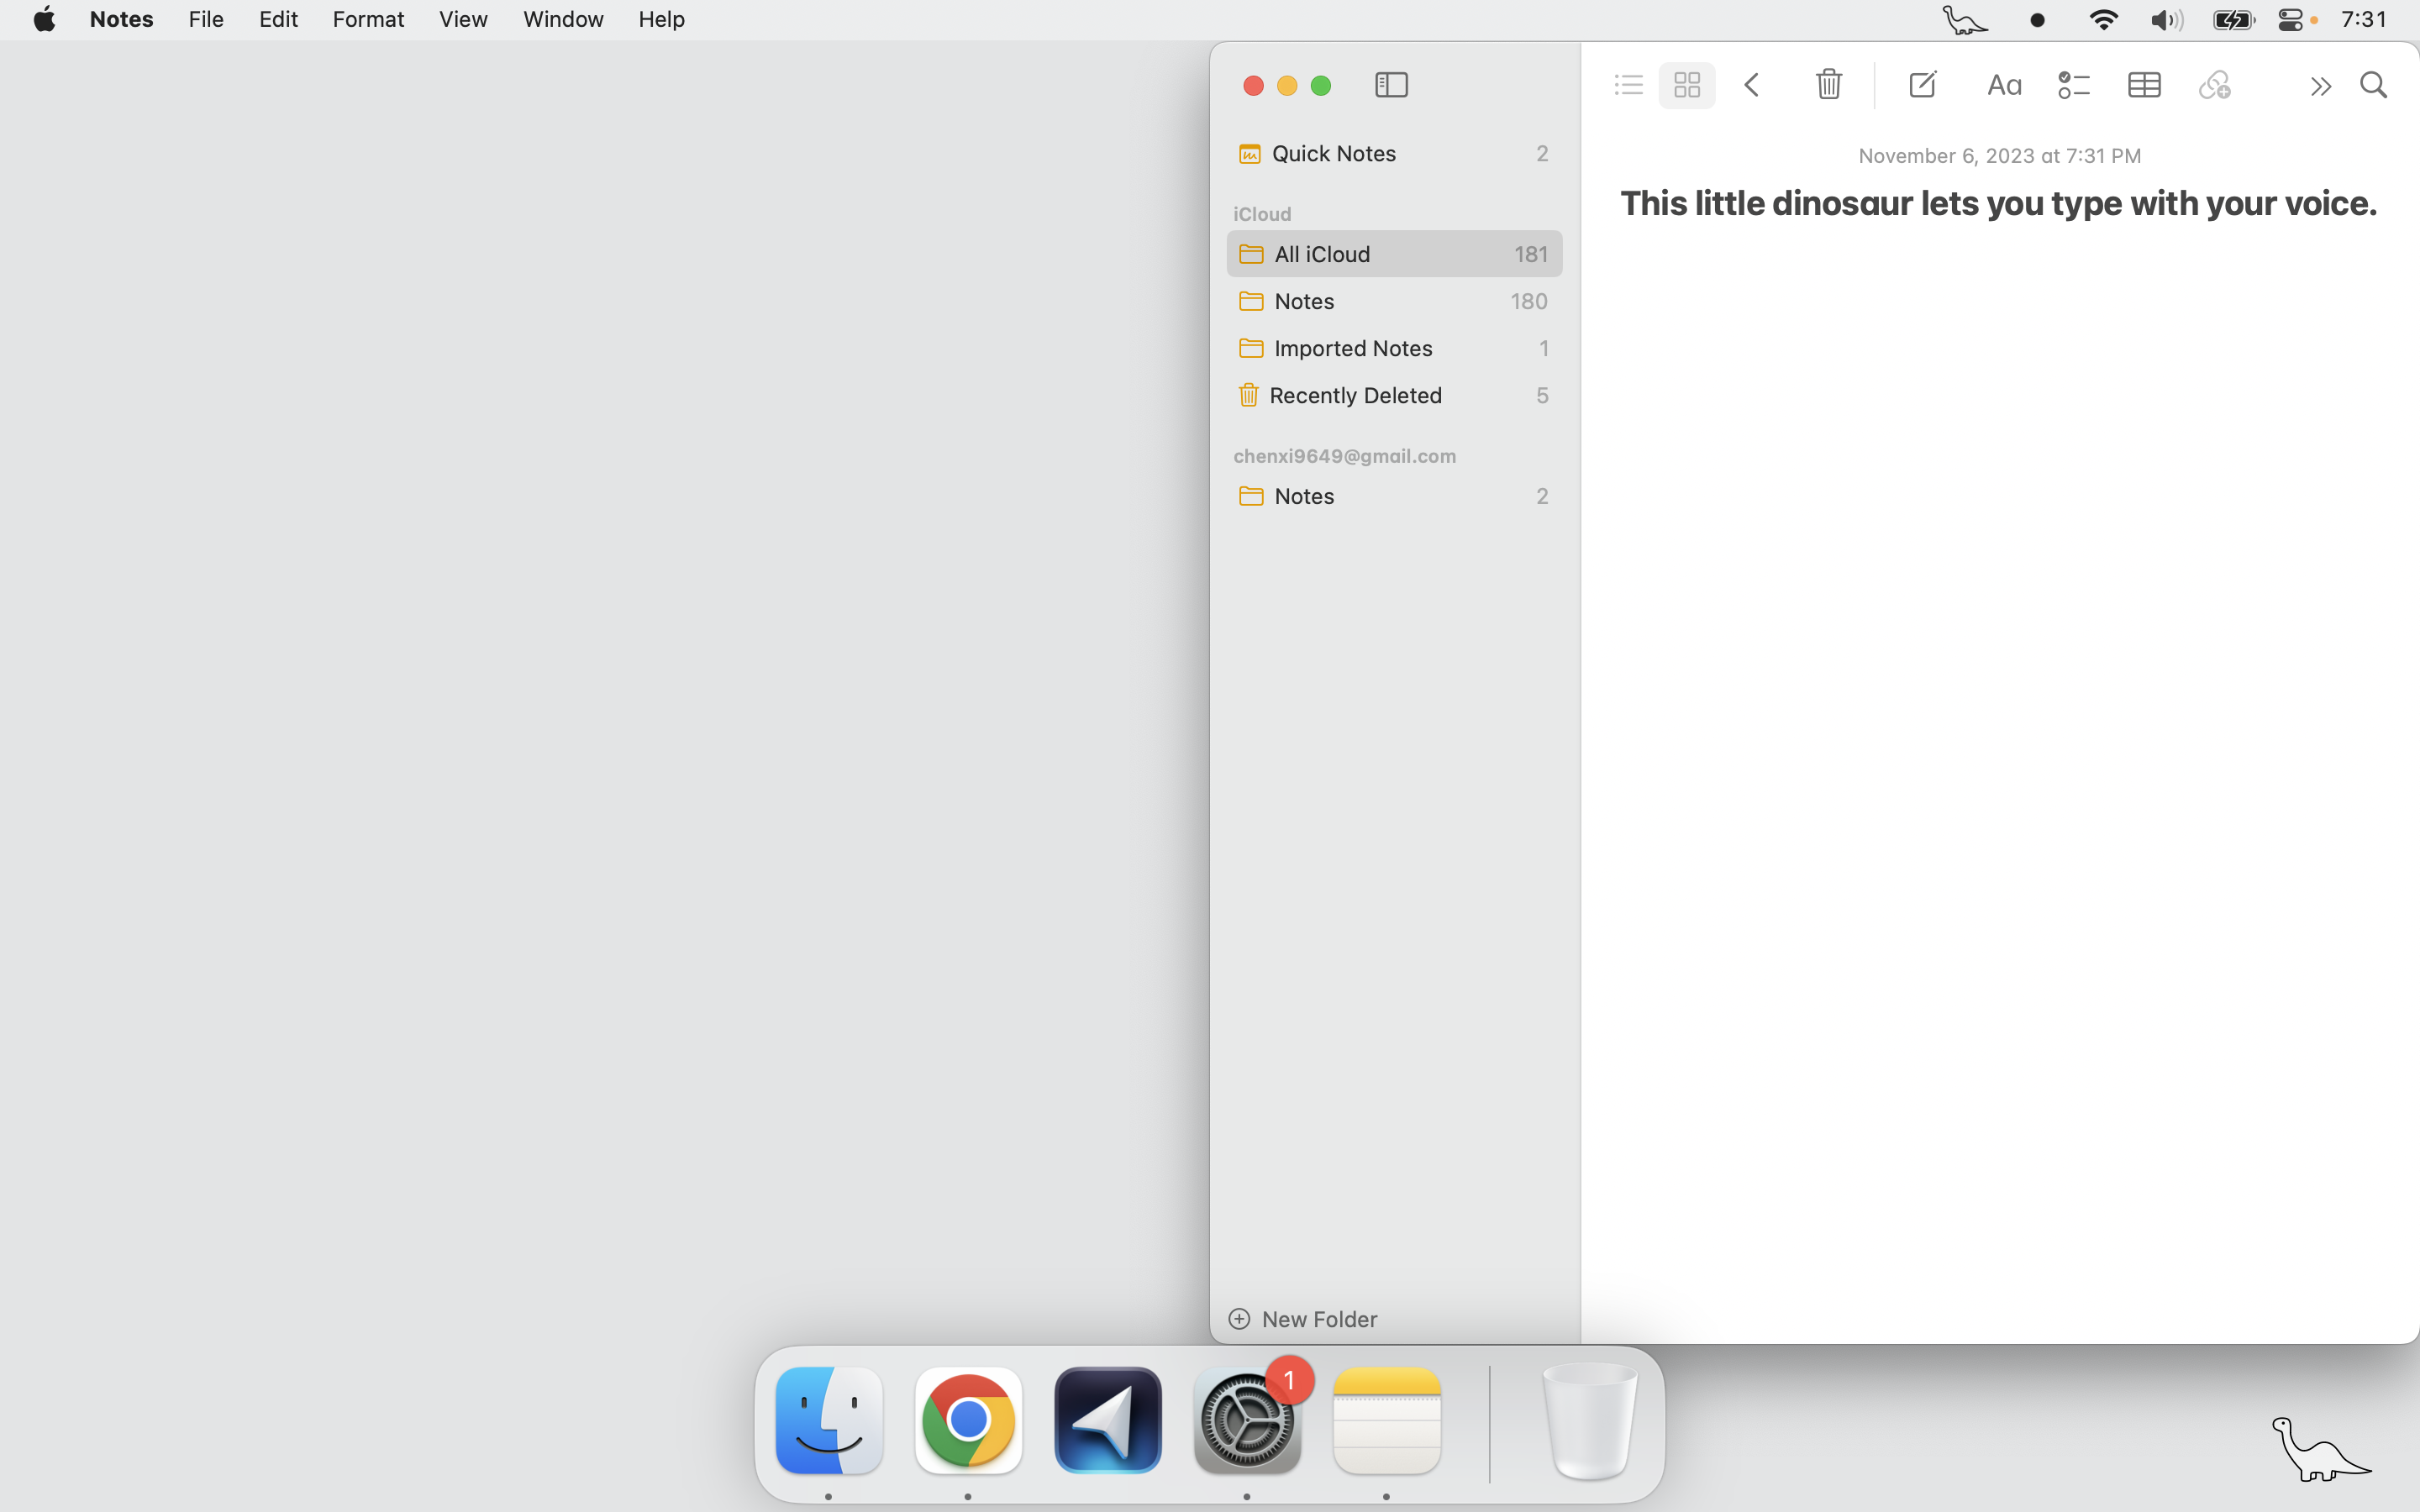Toggle the sidebar visibility button
The width and height of the screenshot is (2420, 1512).
(x=1391, y=86)
